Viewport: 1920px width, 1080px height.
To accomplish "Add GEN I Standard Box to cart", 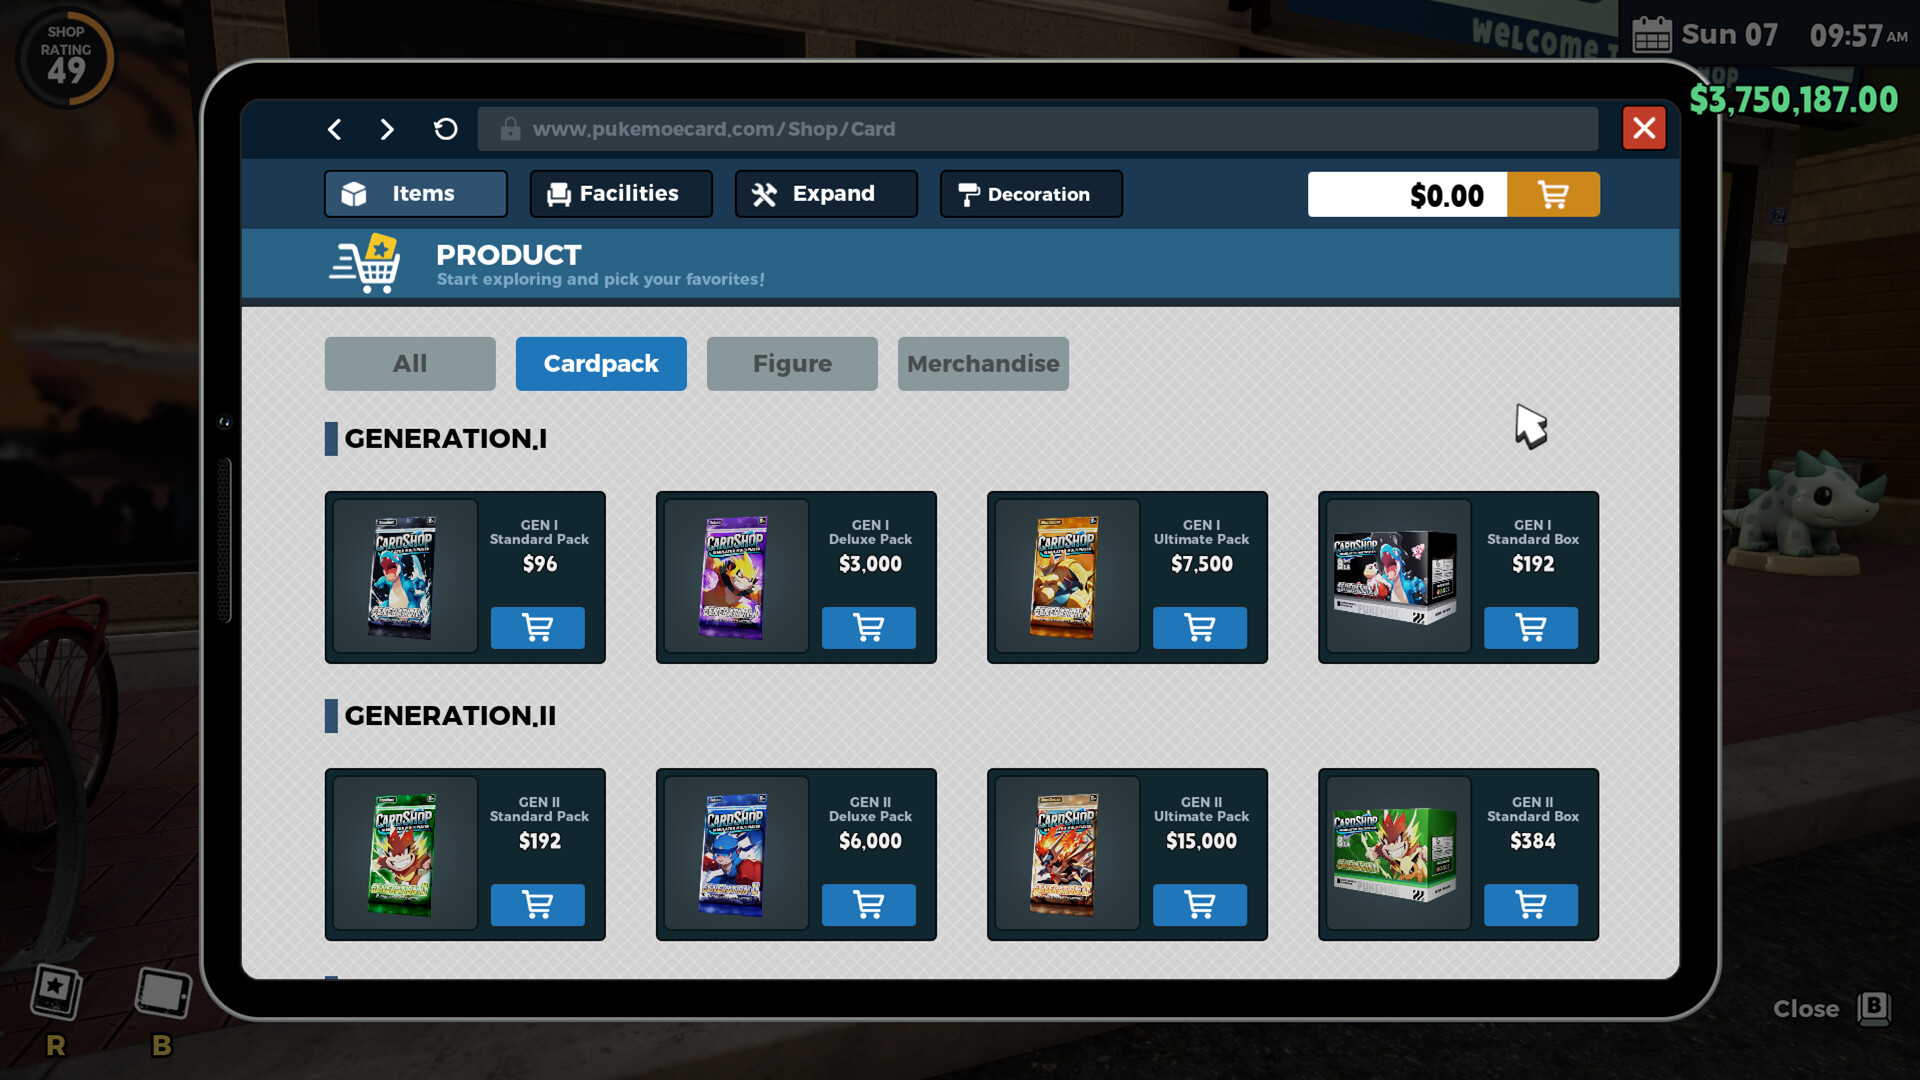I will pyautogui.click(x=1530, y=628).
